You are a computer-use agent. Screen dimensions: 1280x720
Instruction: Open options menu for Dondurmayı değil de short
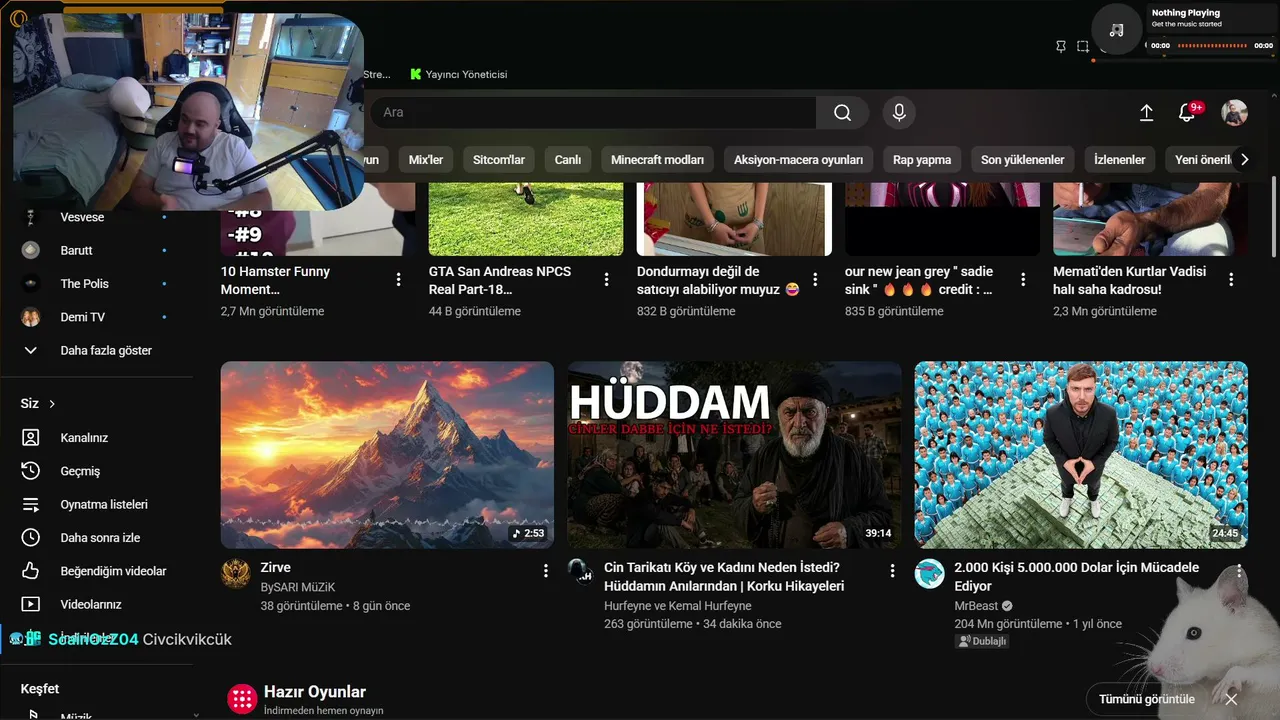(815, 280)
